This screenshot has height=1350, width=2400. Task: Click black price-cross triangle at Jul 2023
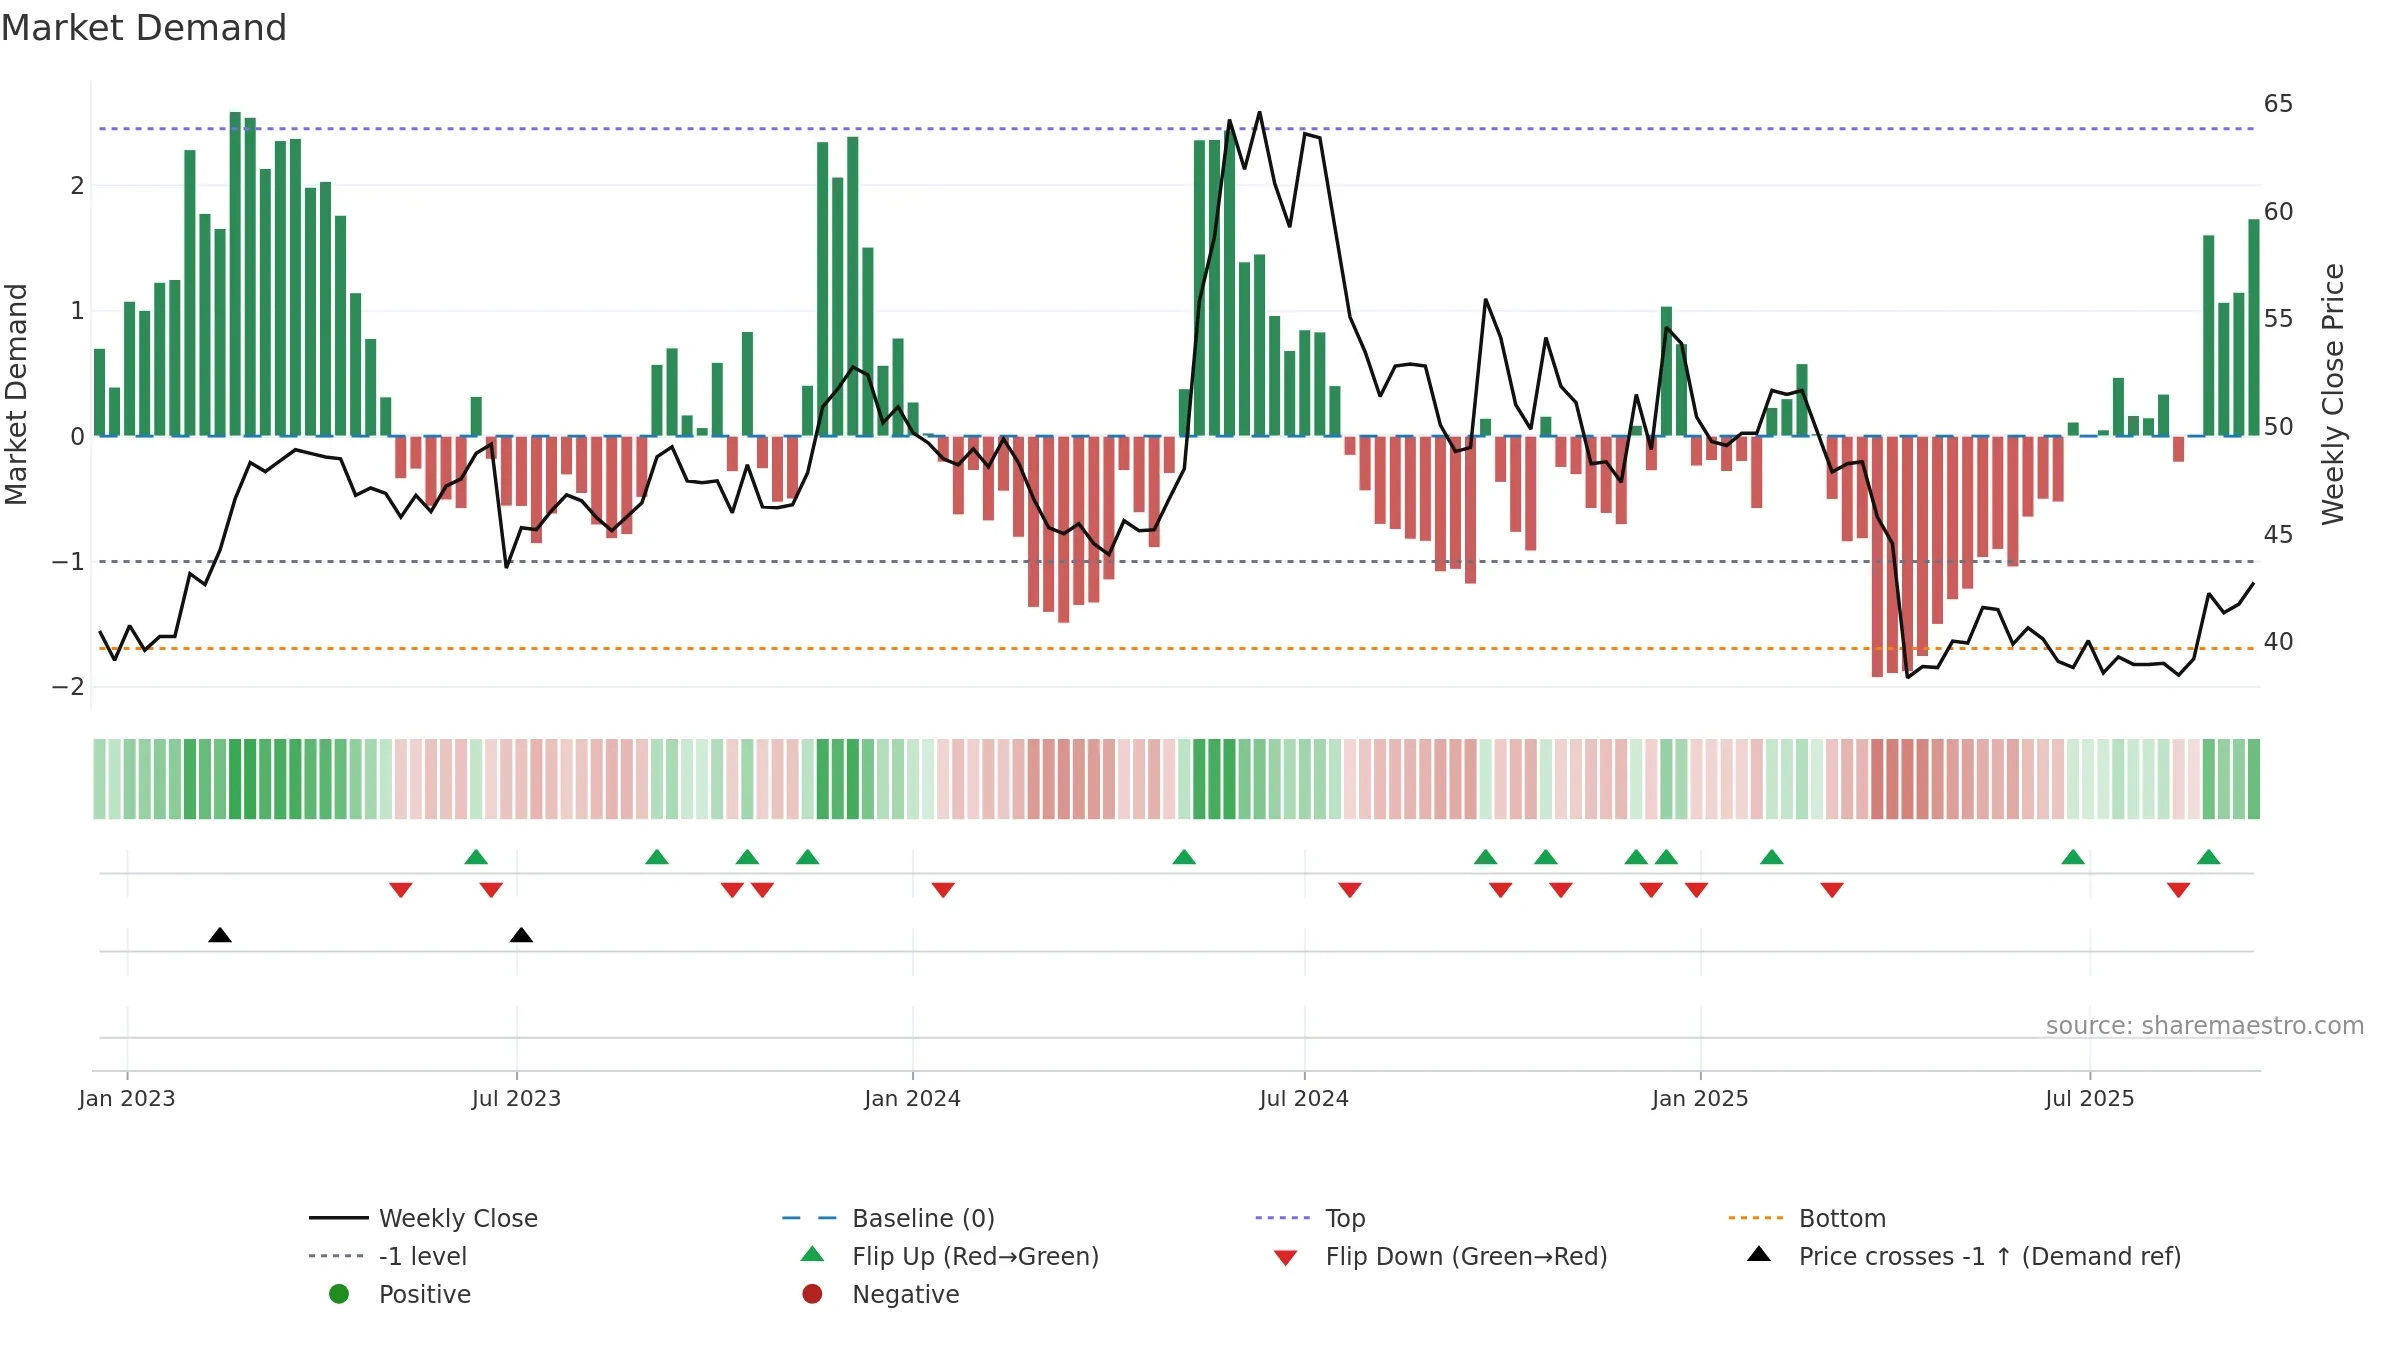click(x=521, y=935)
